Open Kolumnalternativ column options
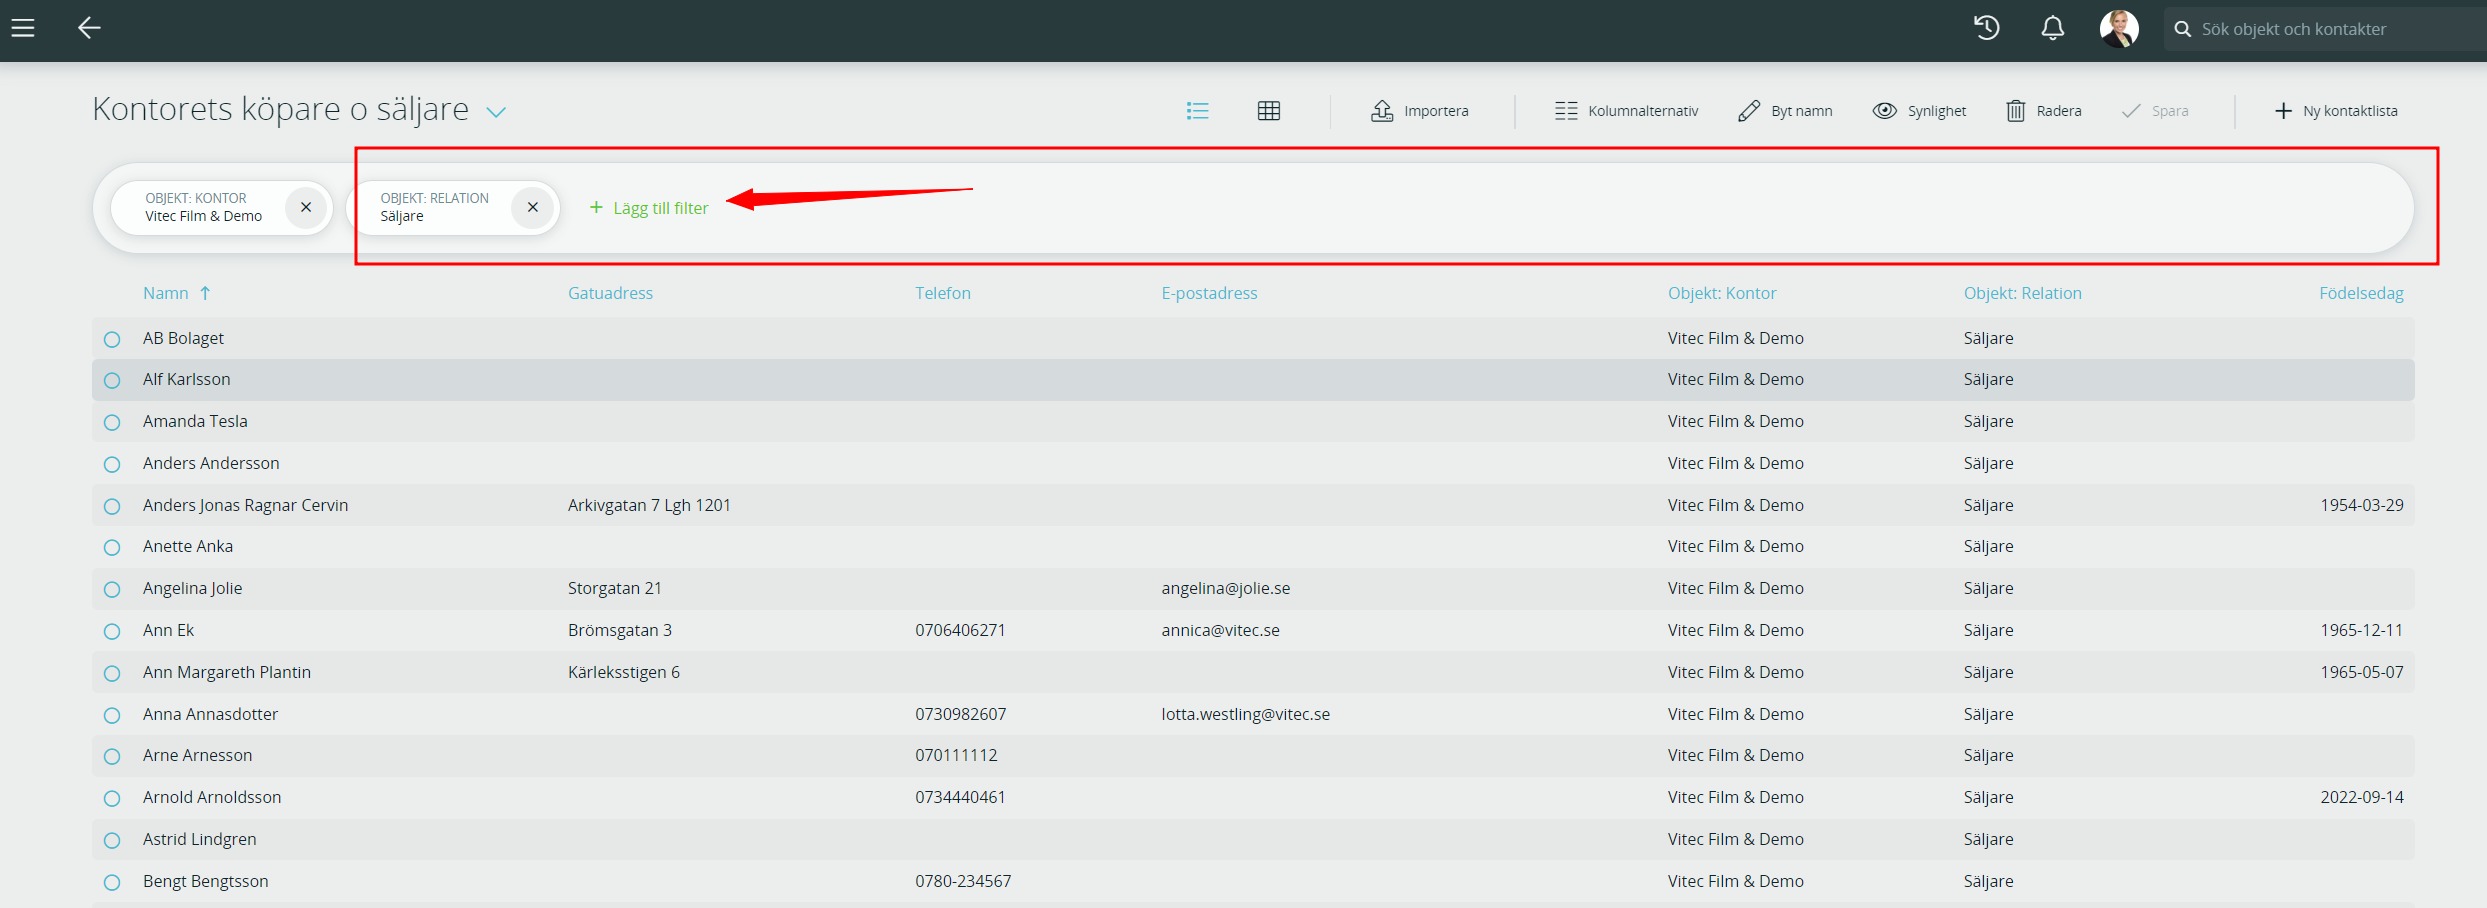This screenshot has width=2487, height=908. [x=1627, y=111]
